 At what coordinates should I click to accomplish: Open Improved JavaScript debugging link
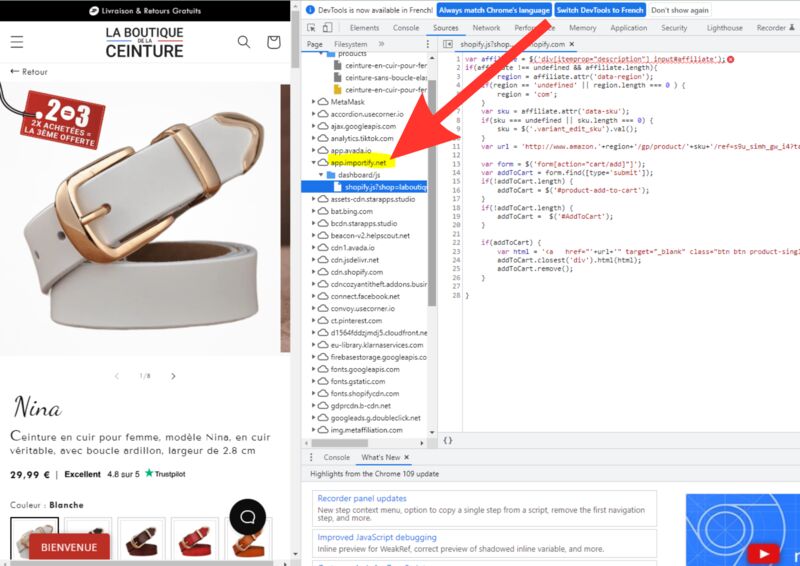377,537
